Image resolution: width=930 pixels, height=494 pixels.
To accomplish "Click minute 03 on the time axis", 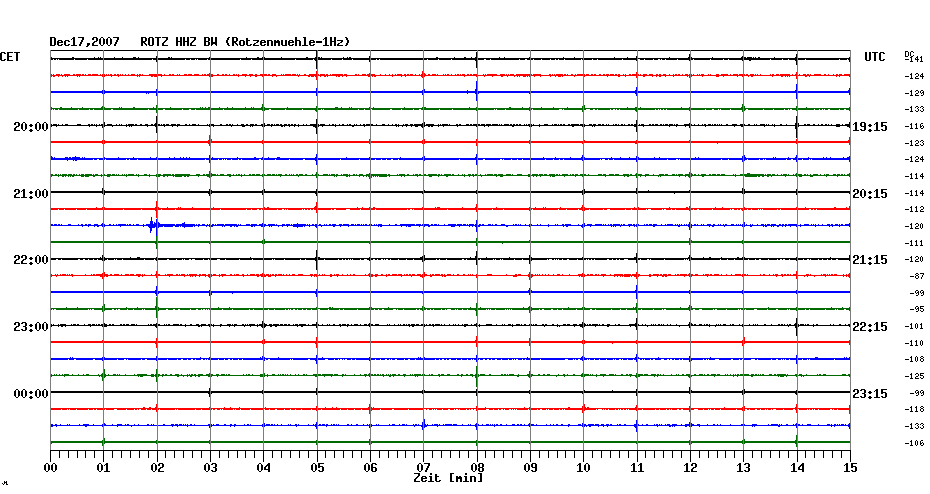I will 211,468.
